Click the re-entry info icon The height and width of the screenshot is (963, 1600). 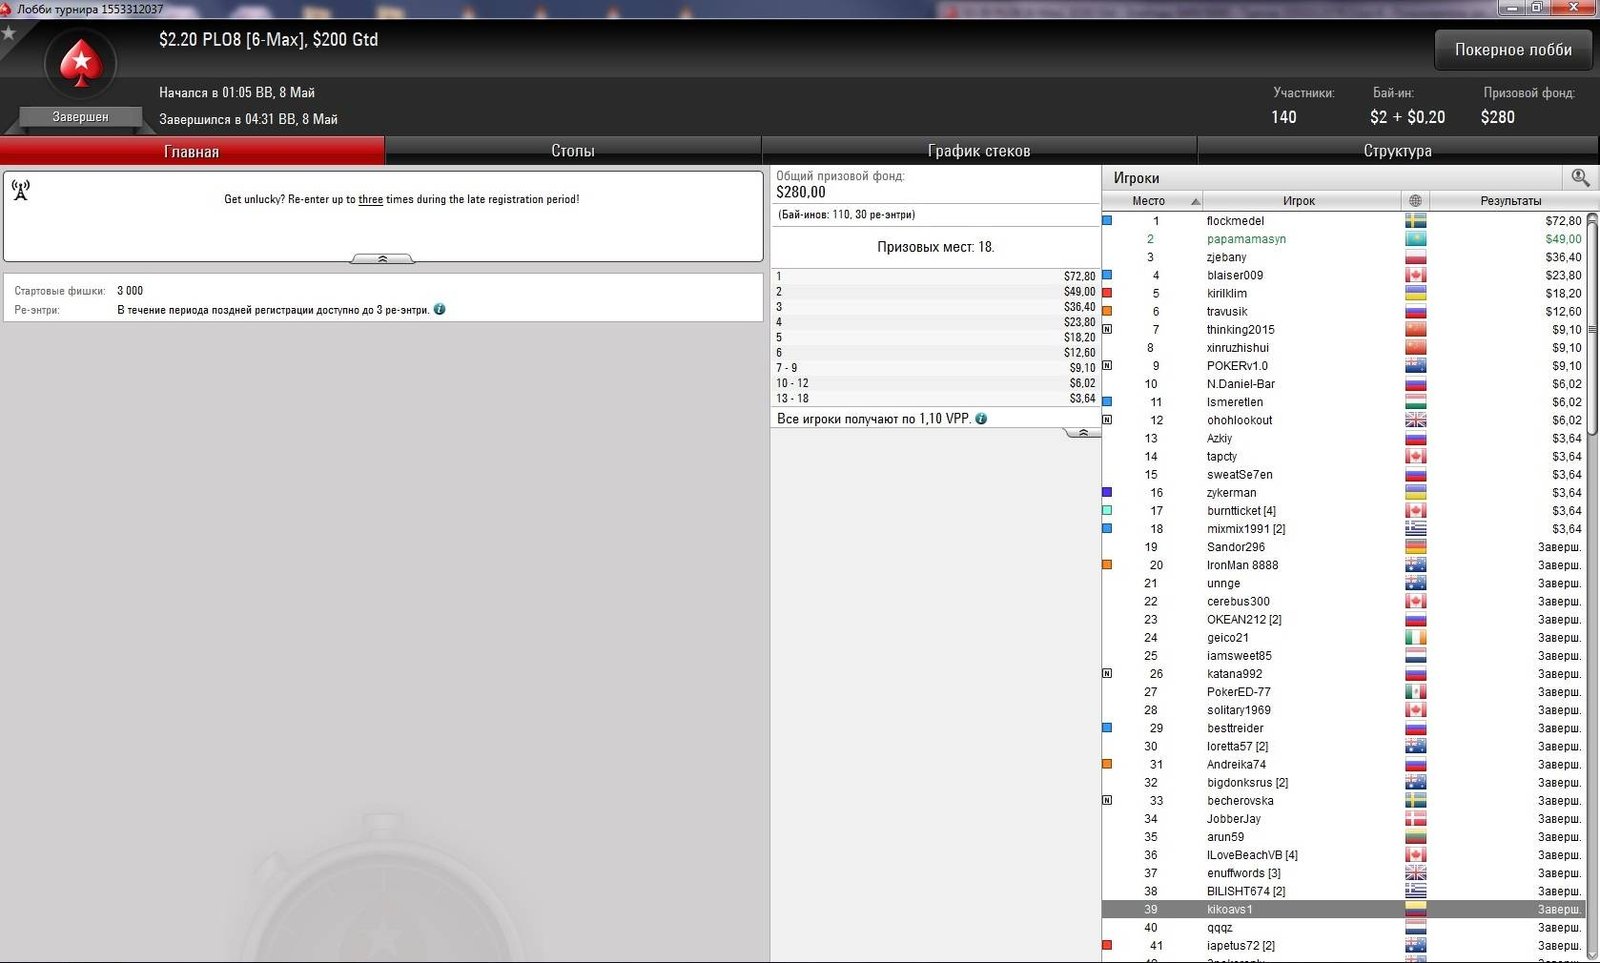439,310
